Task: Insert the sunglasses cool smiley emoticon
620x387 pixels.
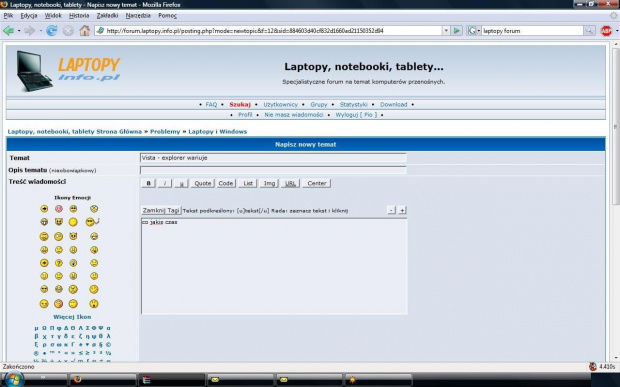Action: tap(44, 289)
